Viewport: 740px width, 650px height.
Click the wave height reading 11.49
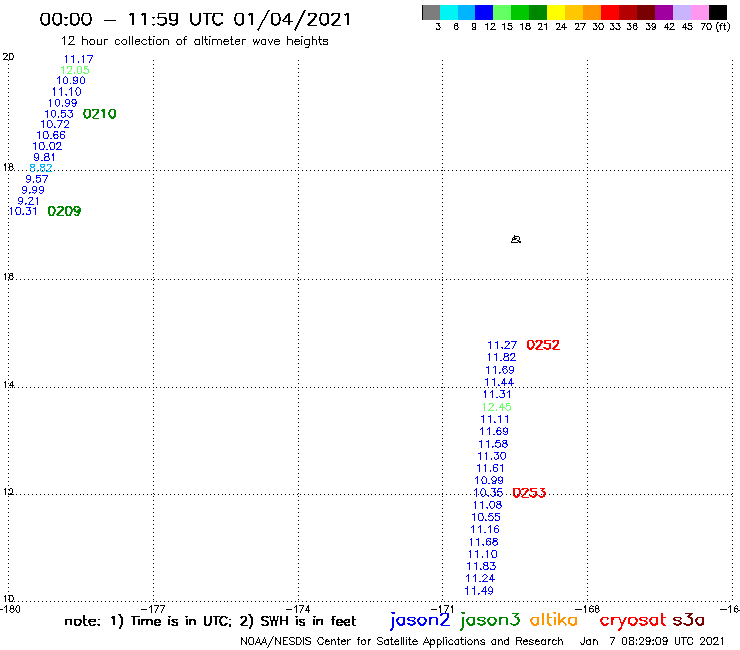479,591
